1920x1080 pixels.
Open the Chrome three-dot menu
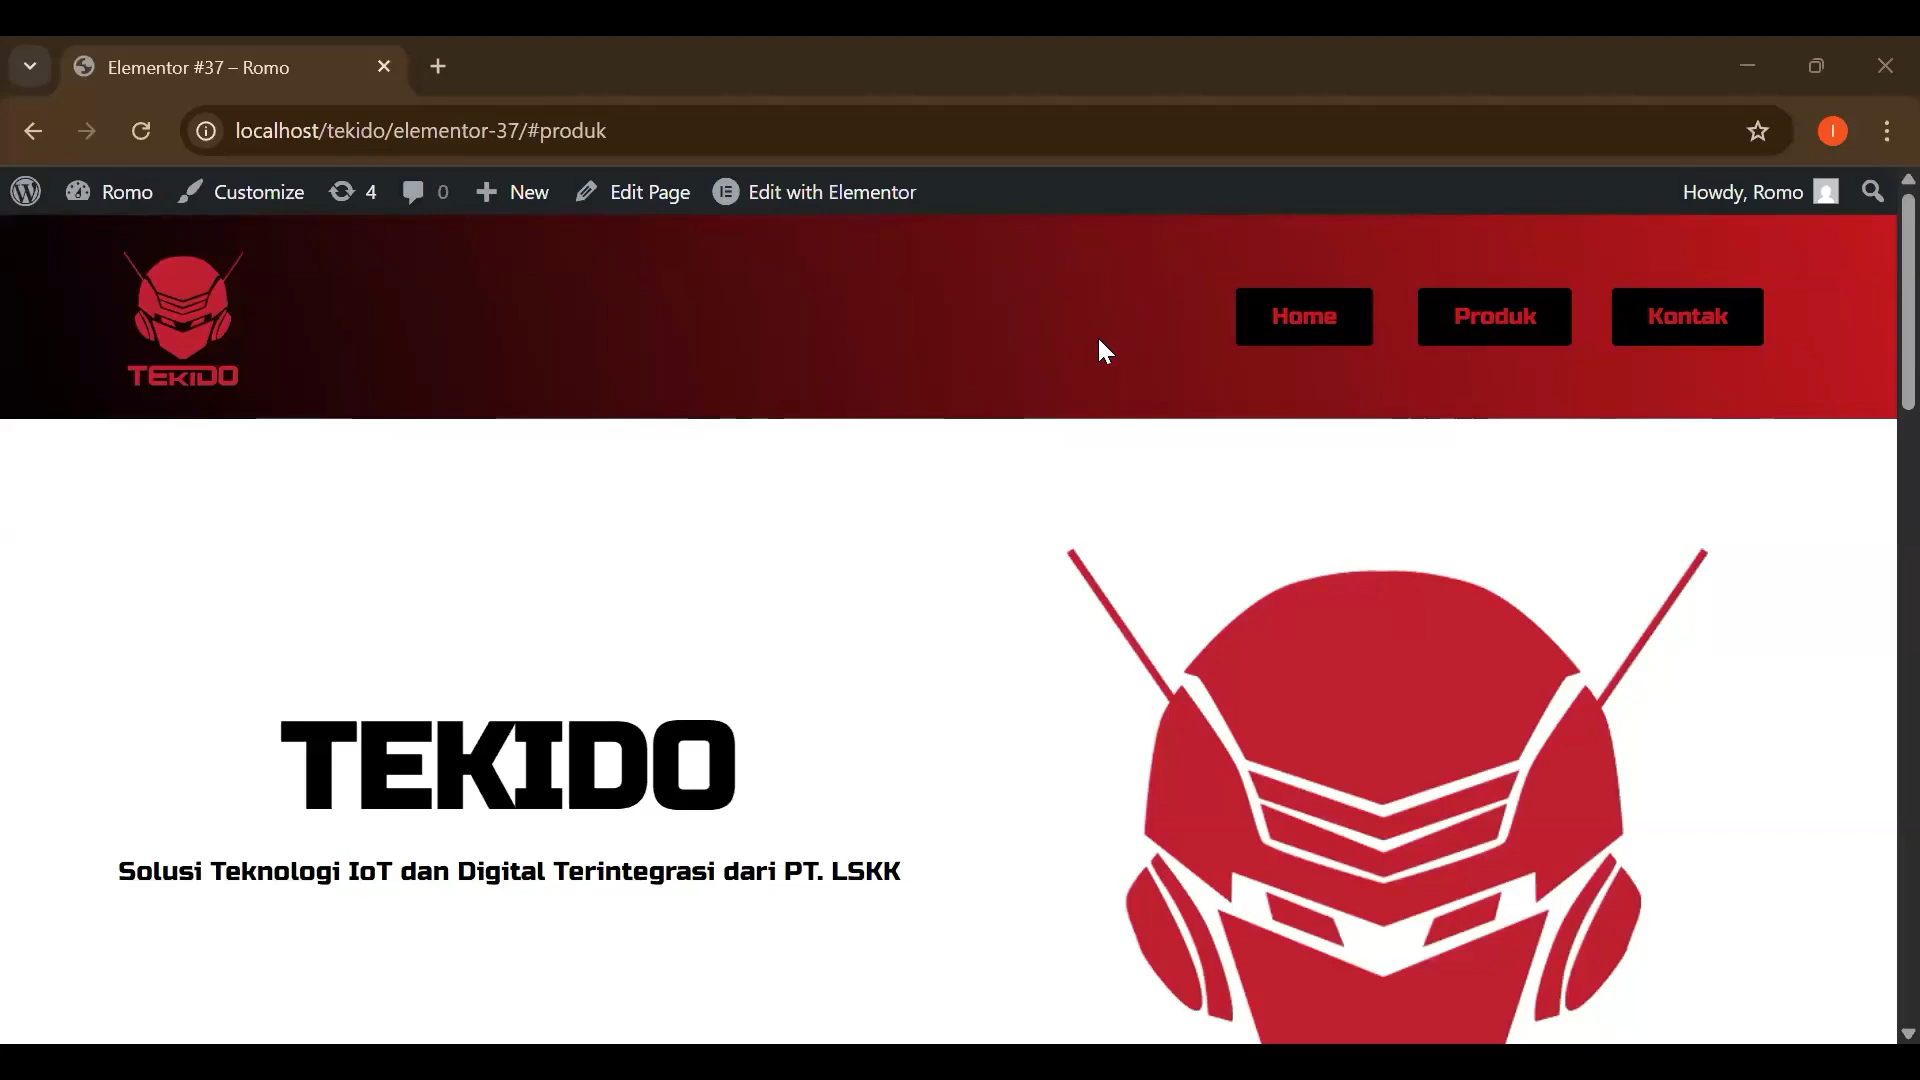point(1888,131)
